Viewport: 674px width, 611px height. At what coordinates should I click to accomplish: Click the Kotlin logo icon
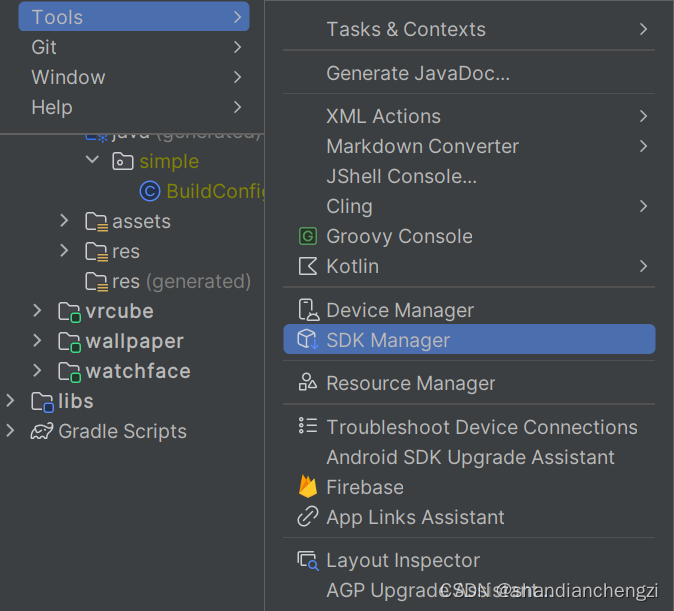coord(307,267)
